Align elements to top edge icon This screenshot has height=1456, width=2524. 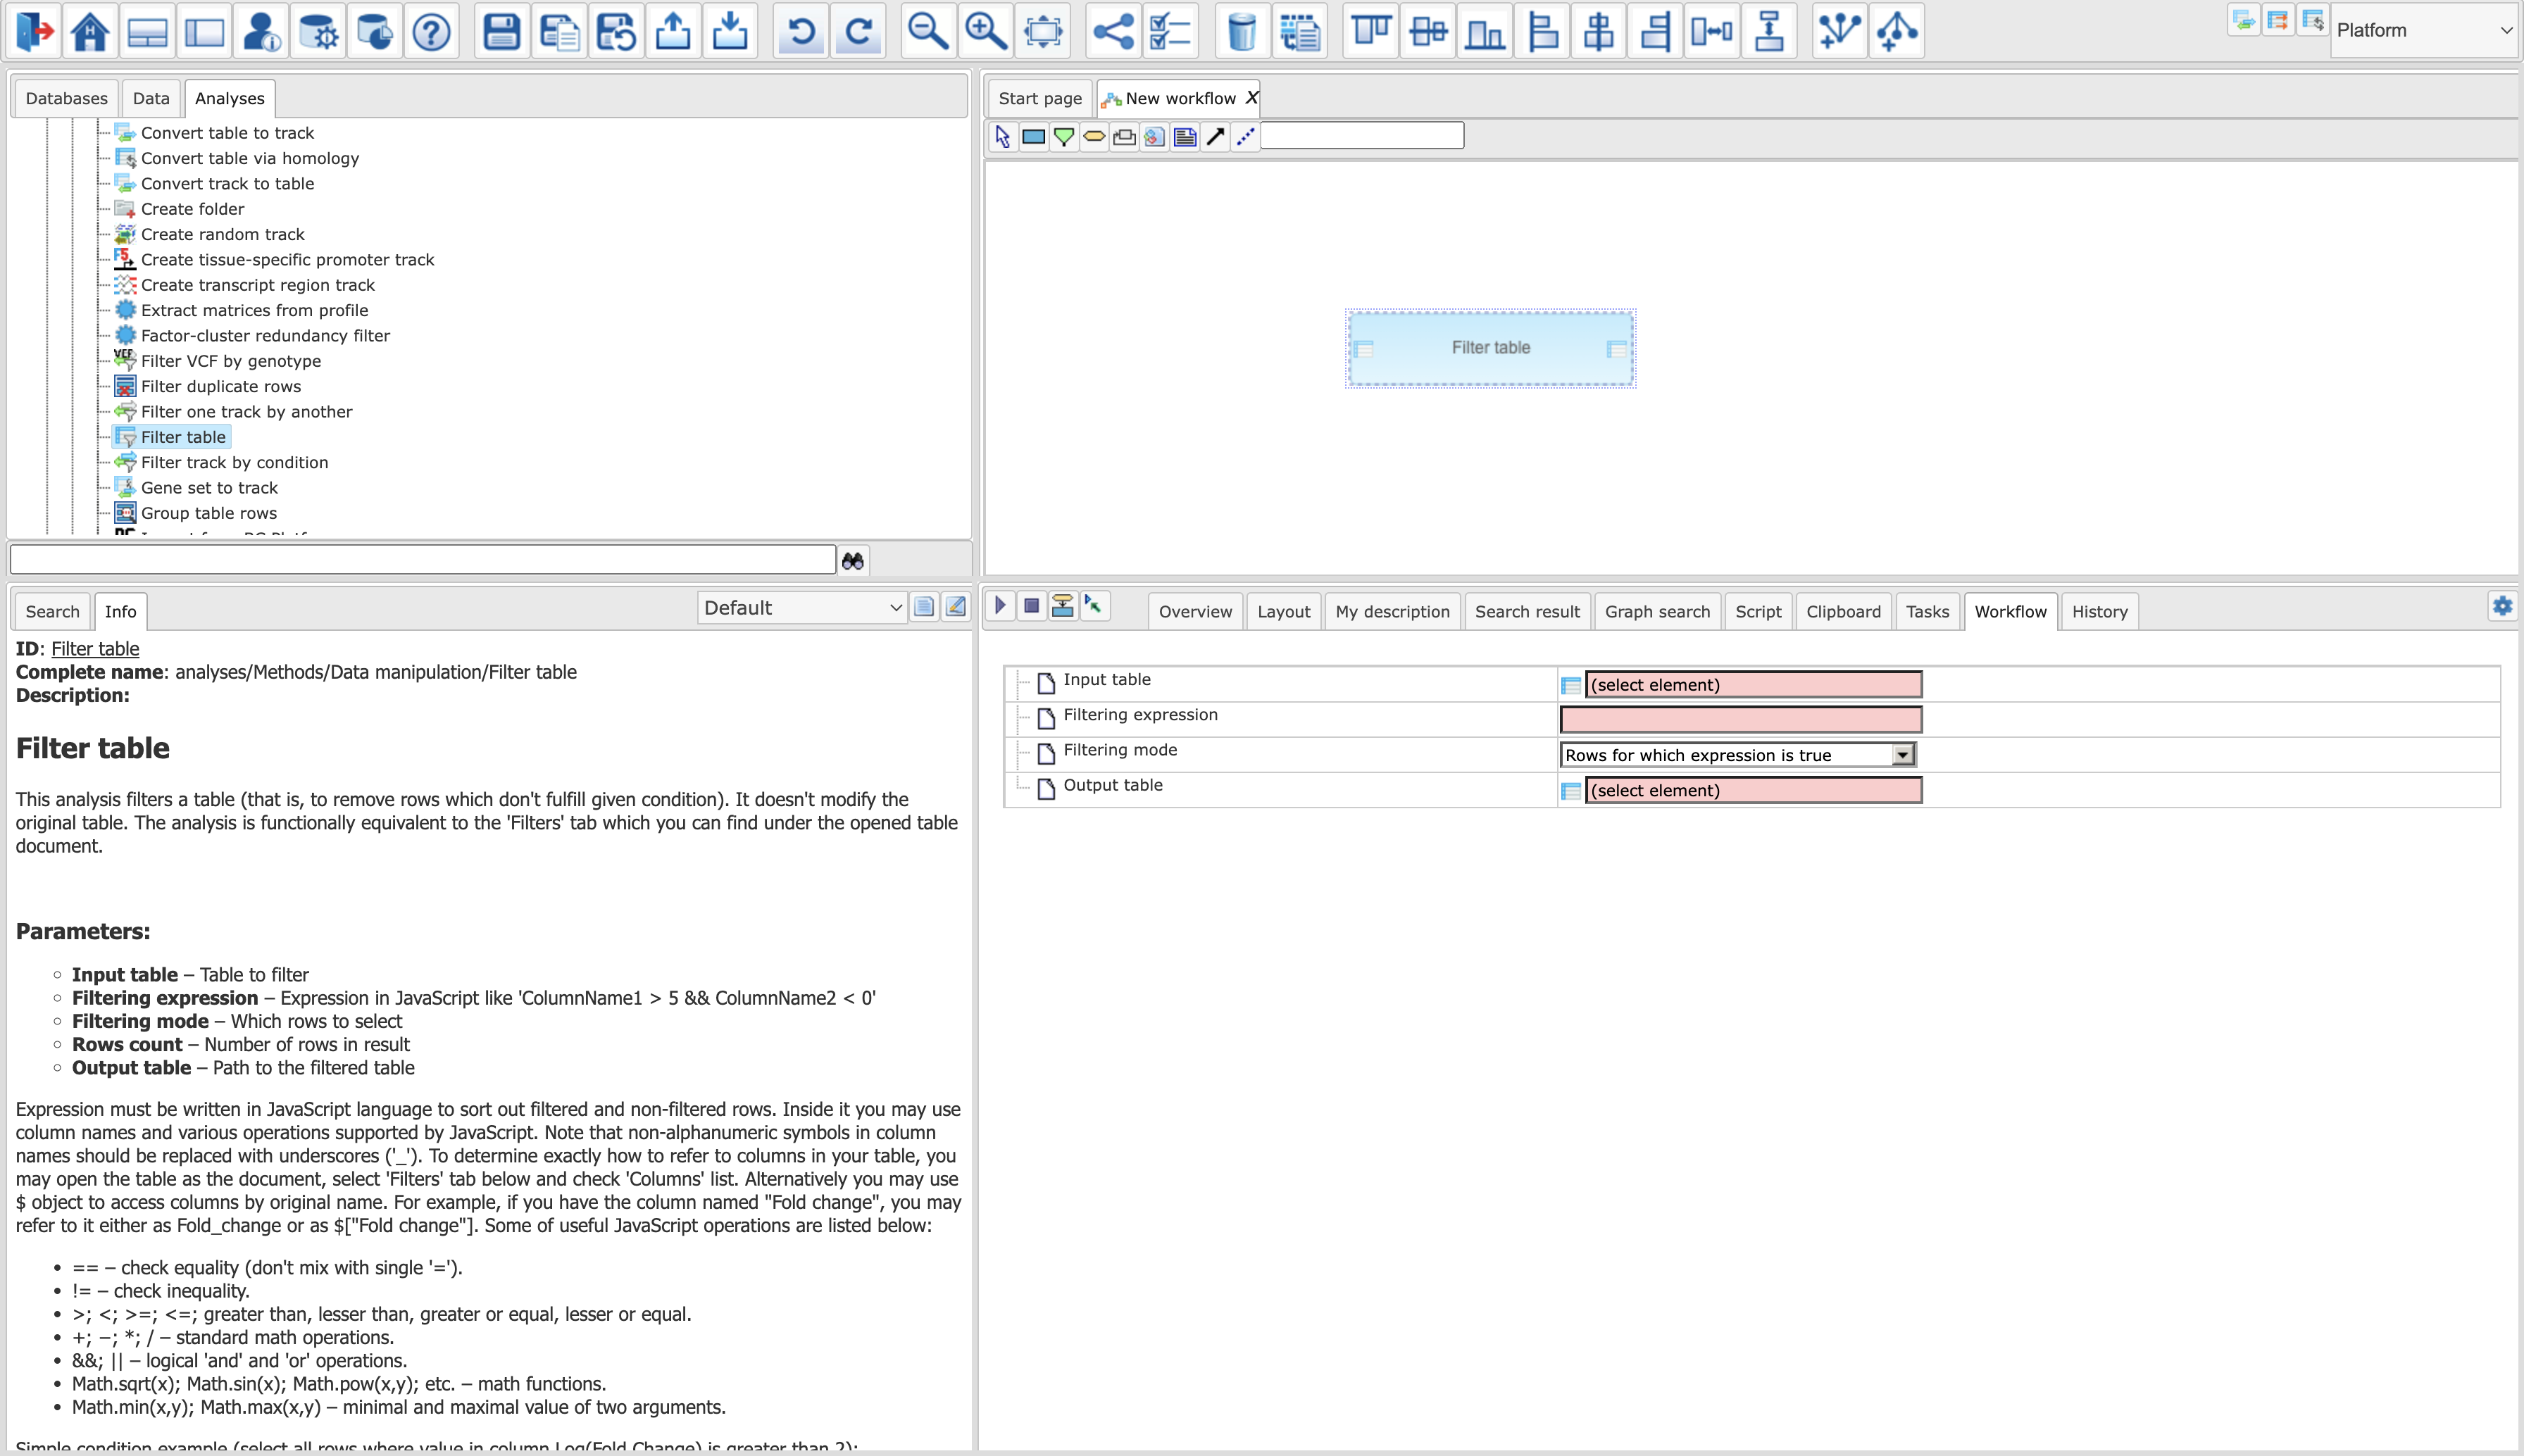pyautogui.click(x=1371, y=31)
